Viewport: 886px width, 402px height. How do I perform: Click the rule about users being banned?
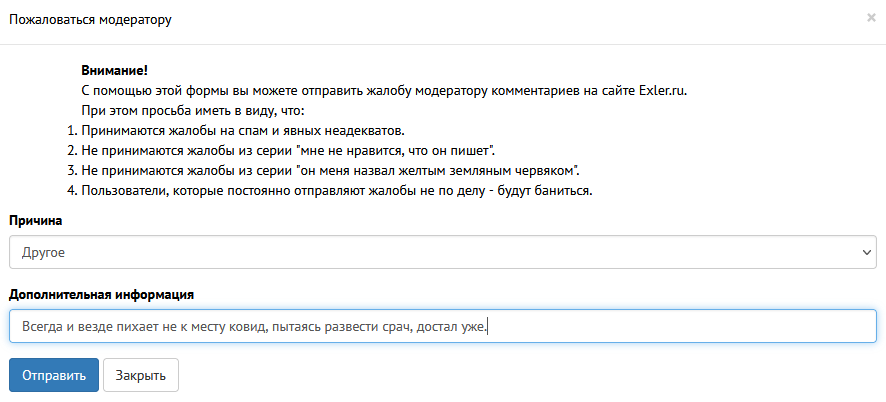pos(337,191)
